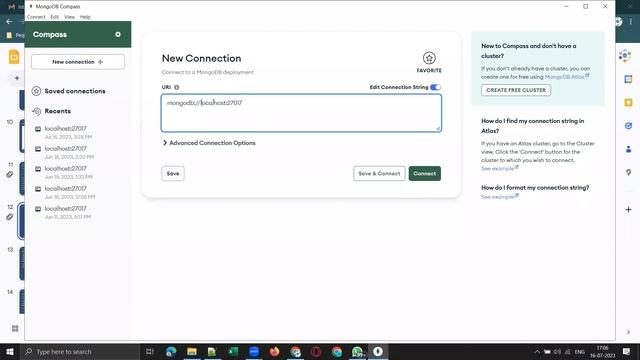The height and width of the screenshot is (360, 640).
Task: Click the maps pin icon in the browser side panel
Action: (x=629, y=173)
